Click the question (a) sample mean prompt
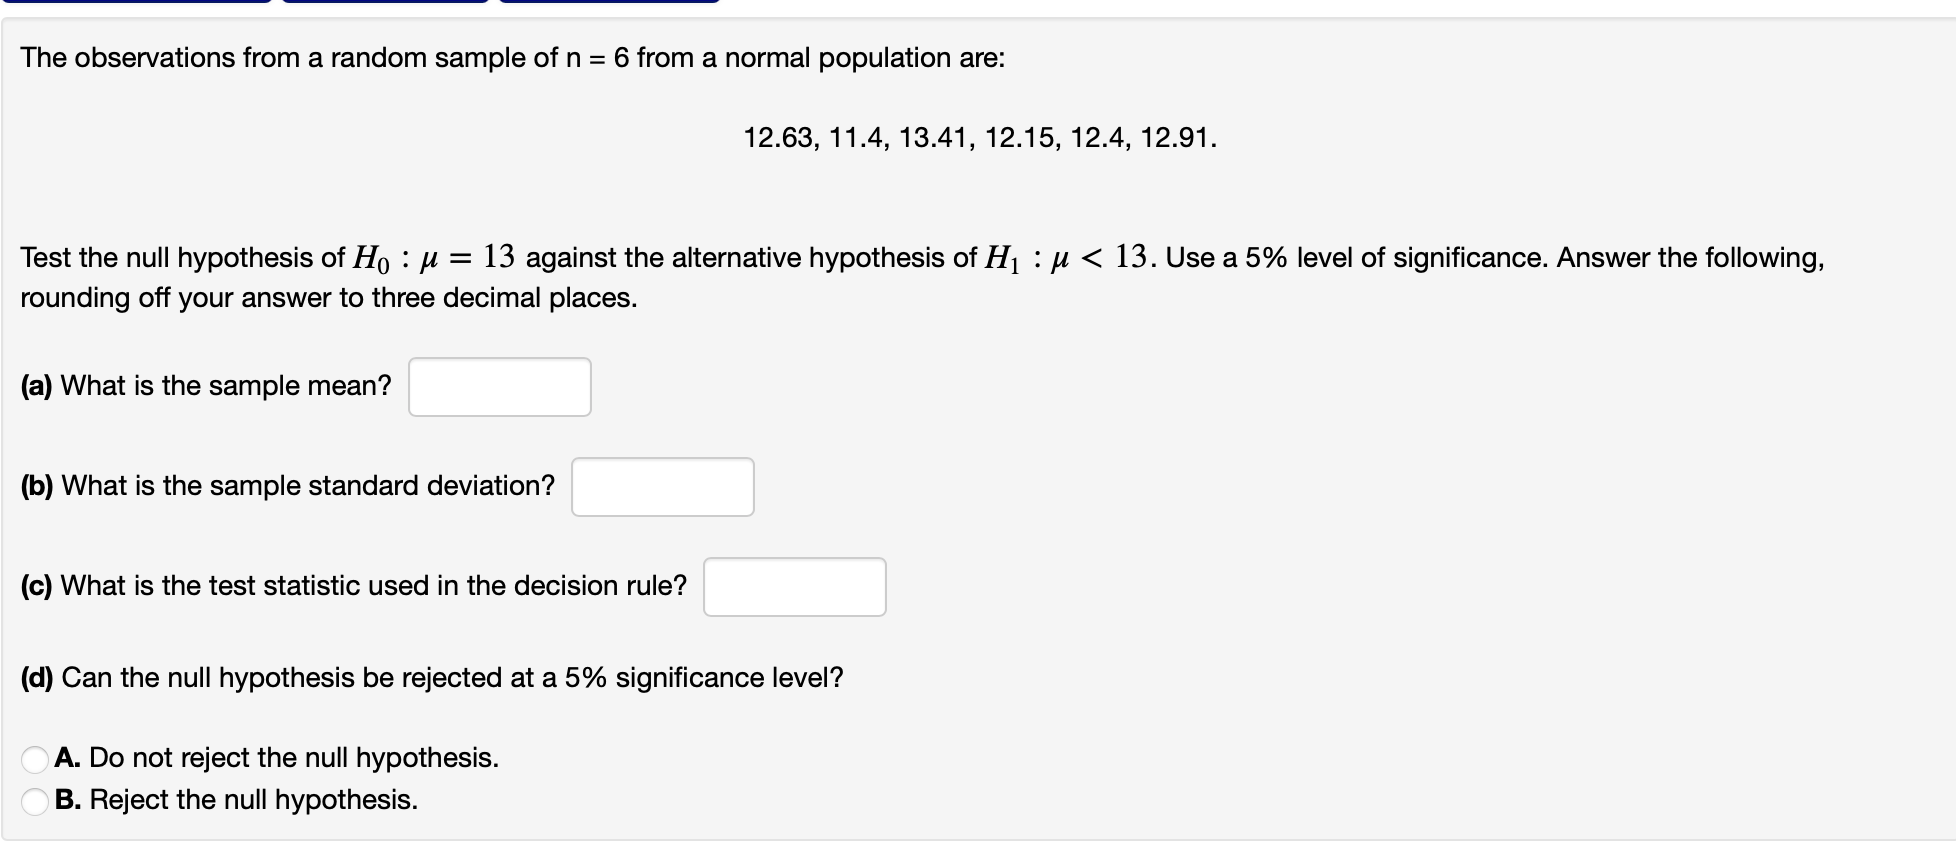Viewport: 1956px width, 846px height. [x=205, y=385]
